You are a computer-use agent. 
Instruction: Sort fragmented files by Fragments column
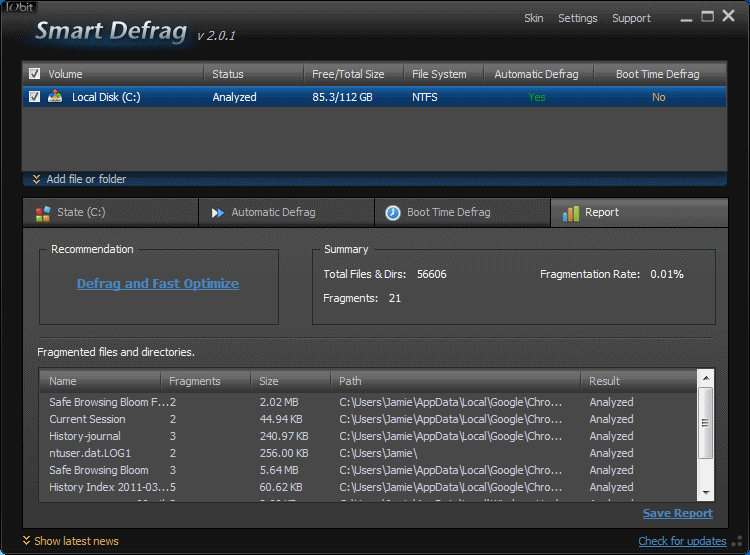tap(206, 381)
